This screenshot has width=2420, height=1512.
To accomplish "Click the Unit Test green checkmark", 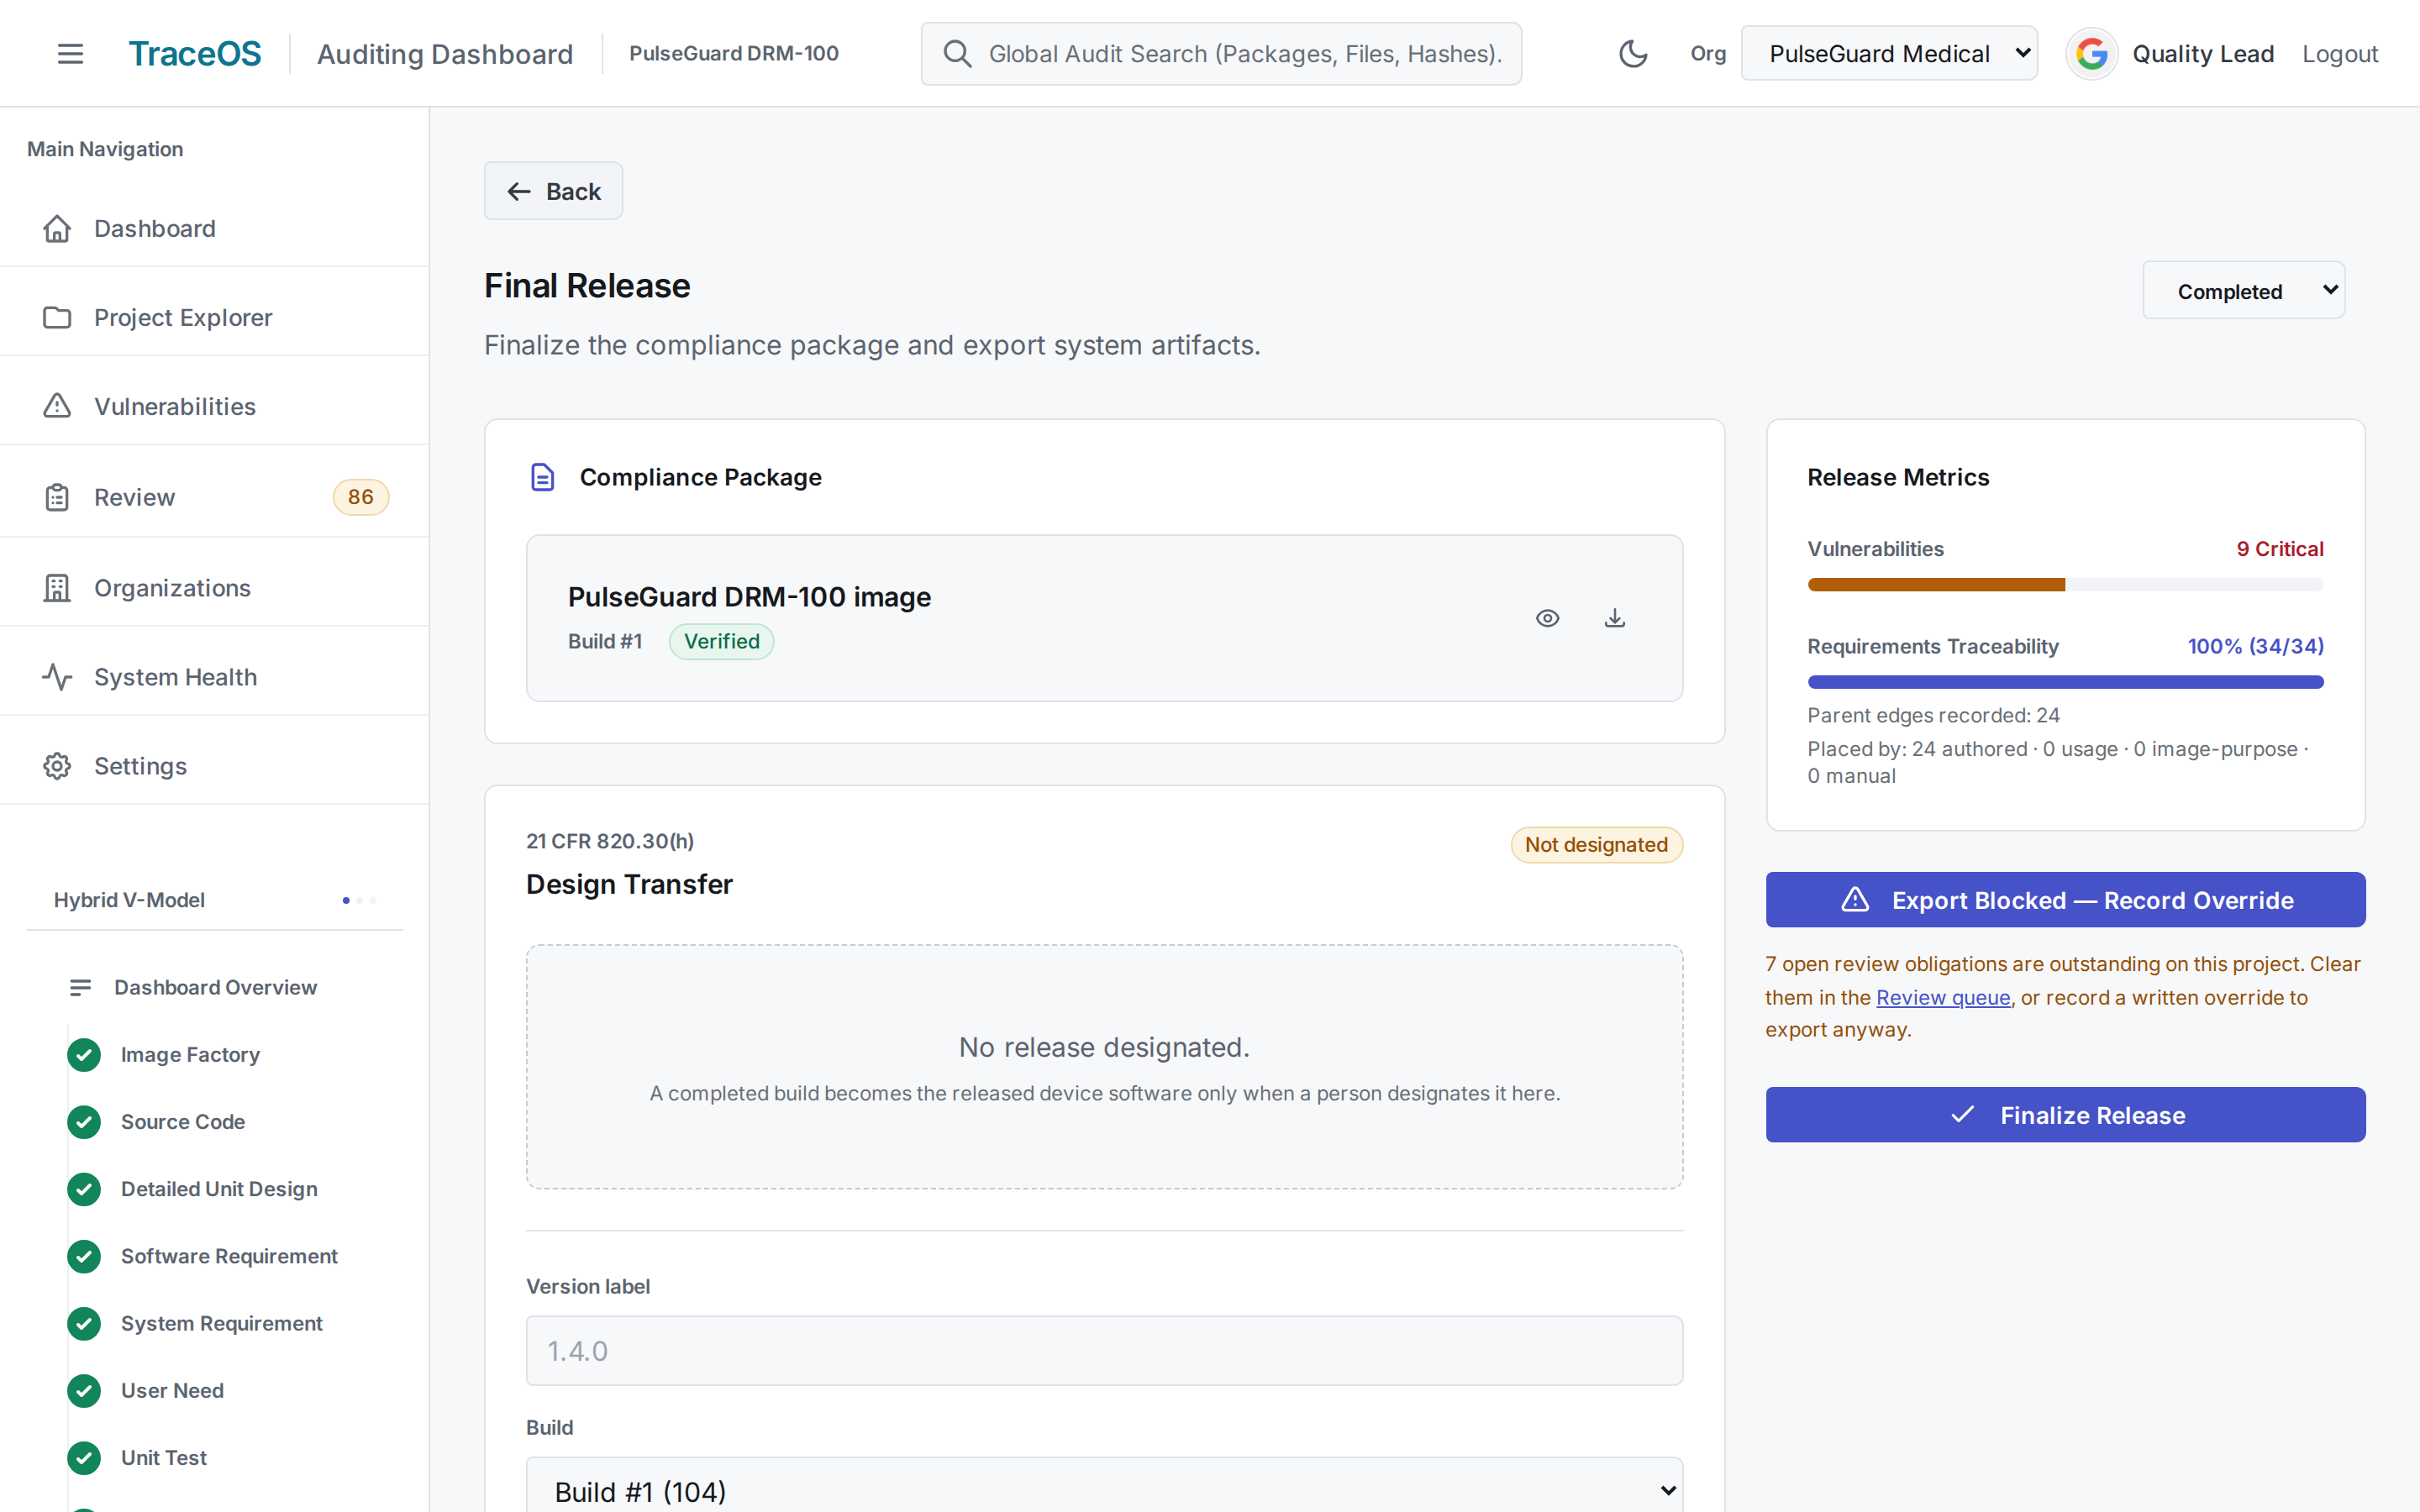I will coord(84,1458).
